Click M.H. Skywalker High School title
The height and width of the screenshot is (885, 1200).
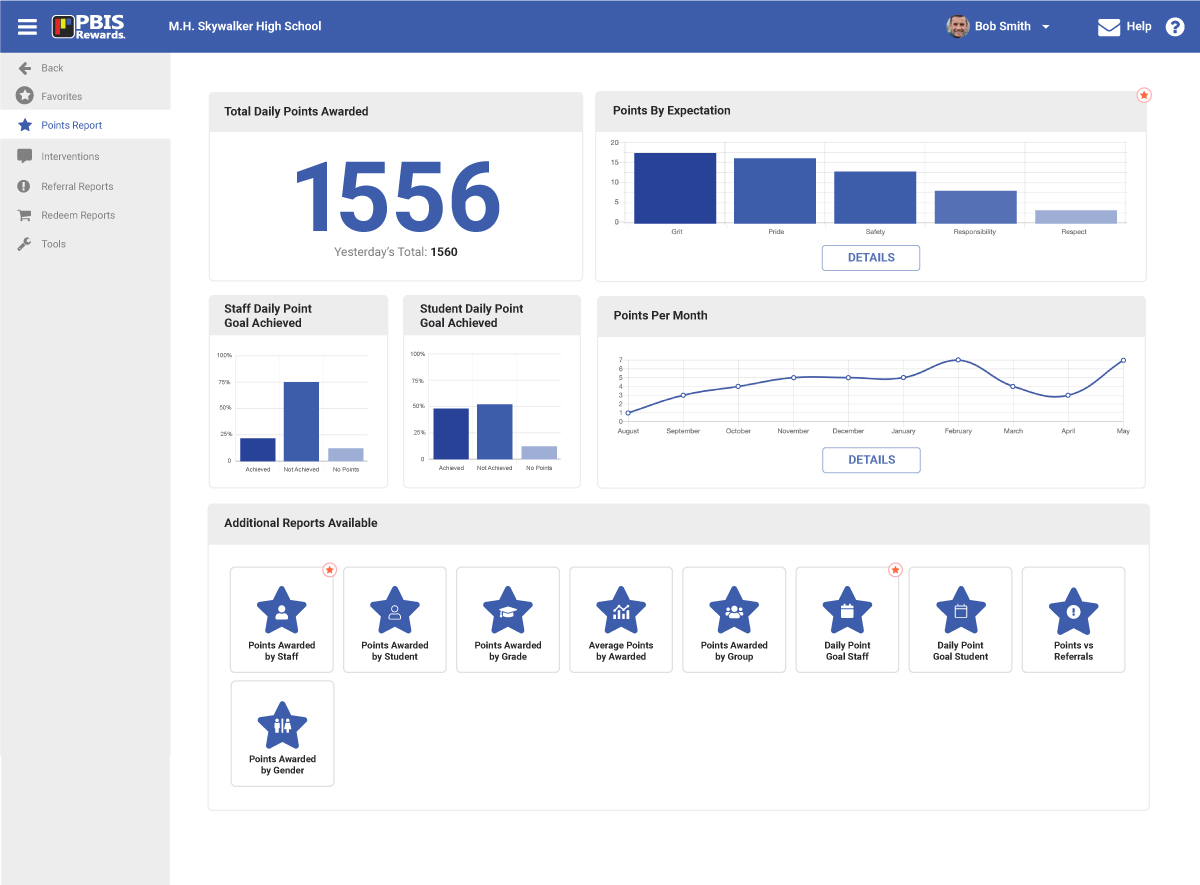click(x=245, y=26)
